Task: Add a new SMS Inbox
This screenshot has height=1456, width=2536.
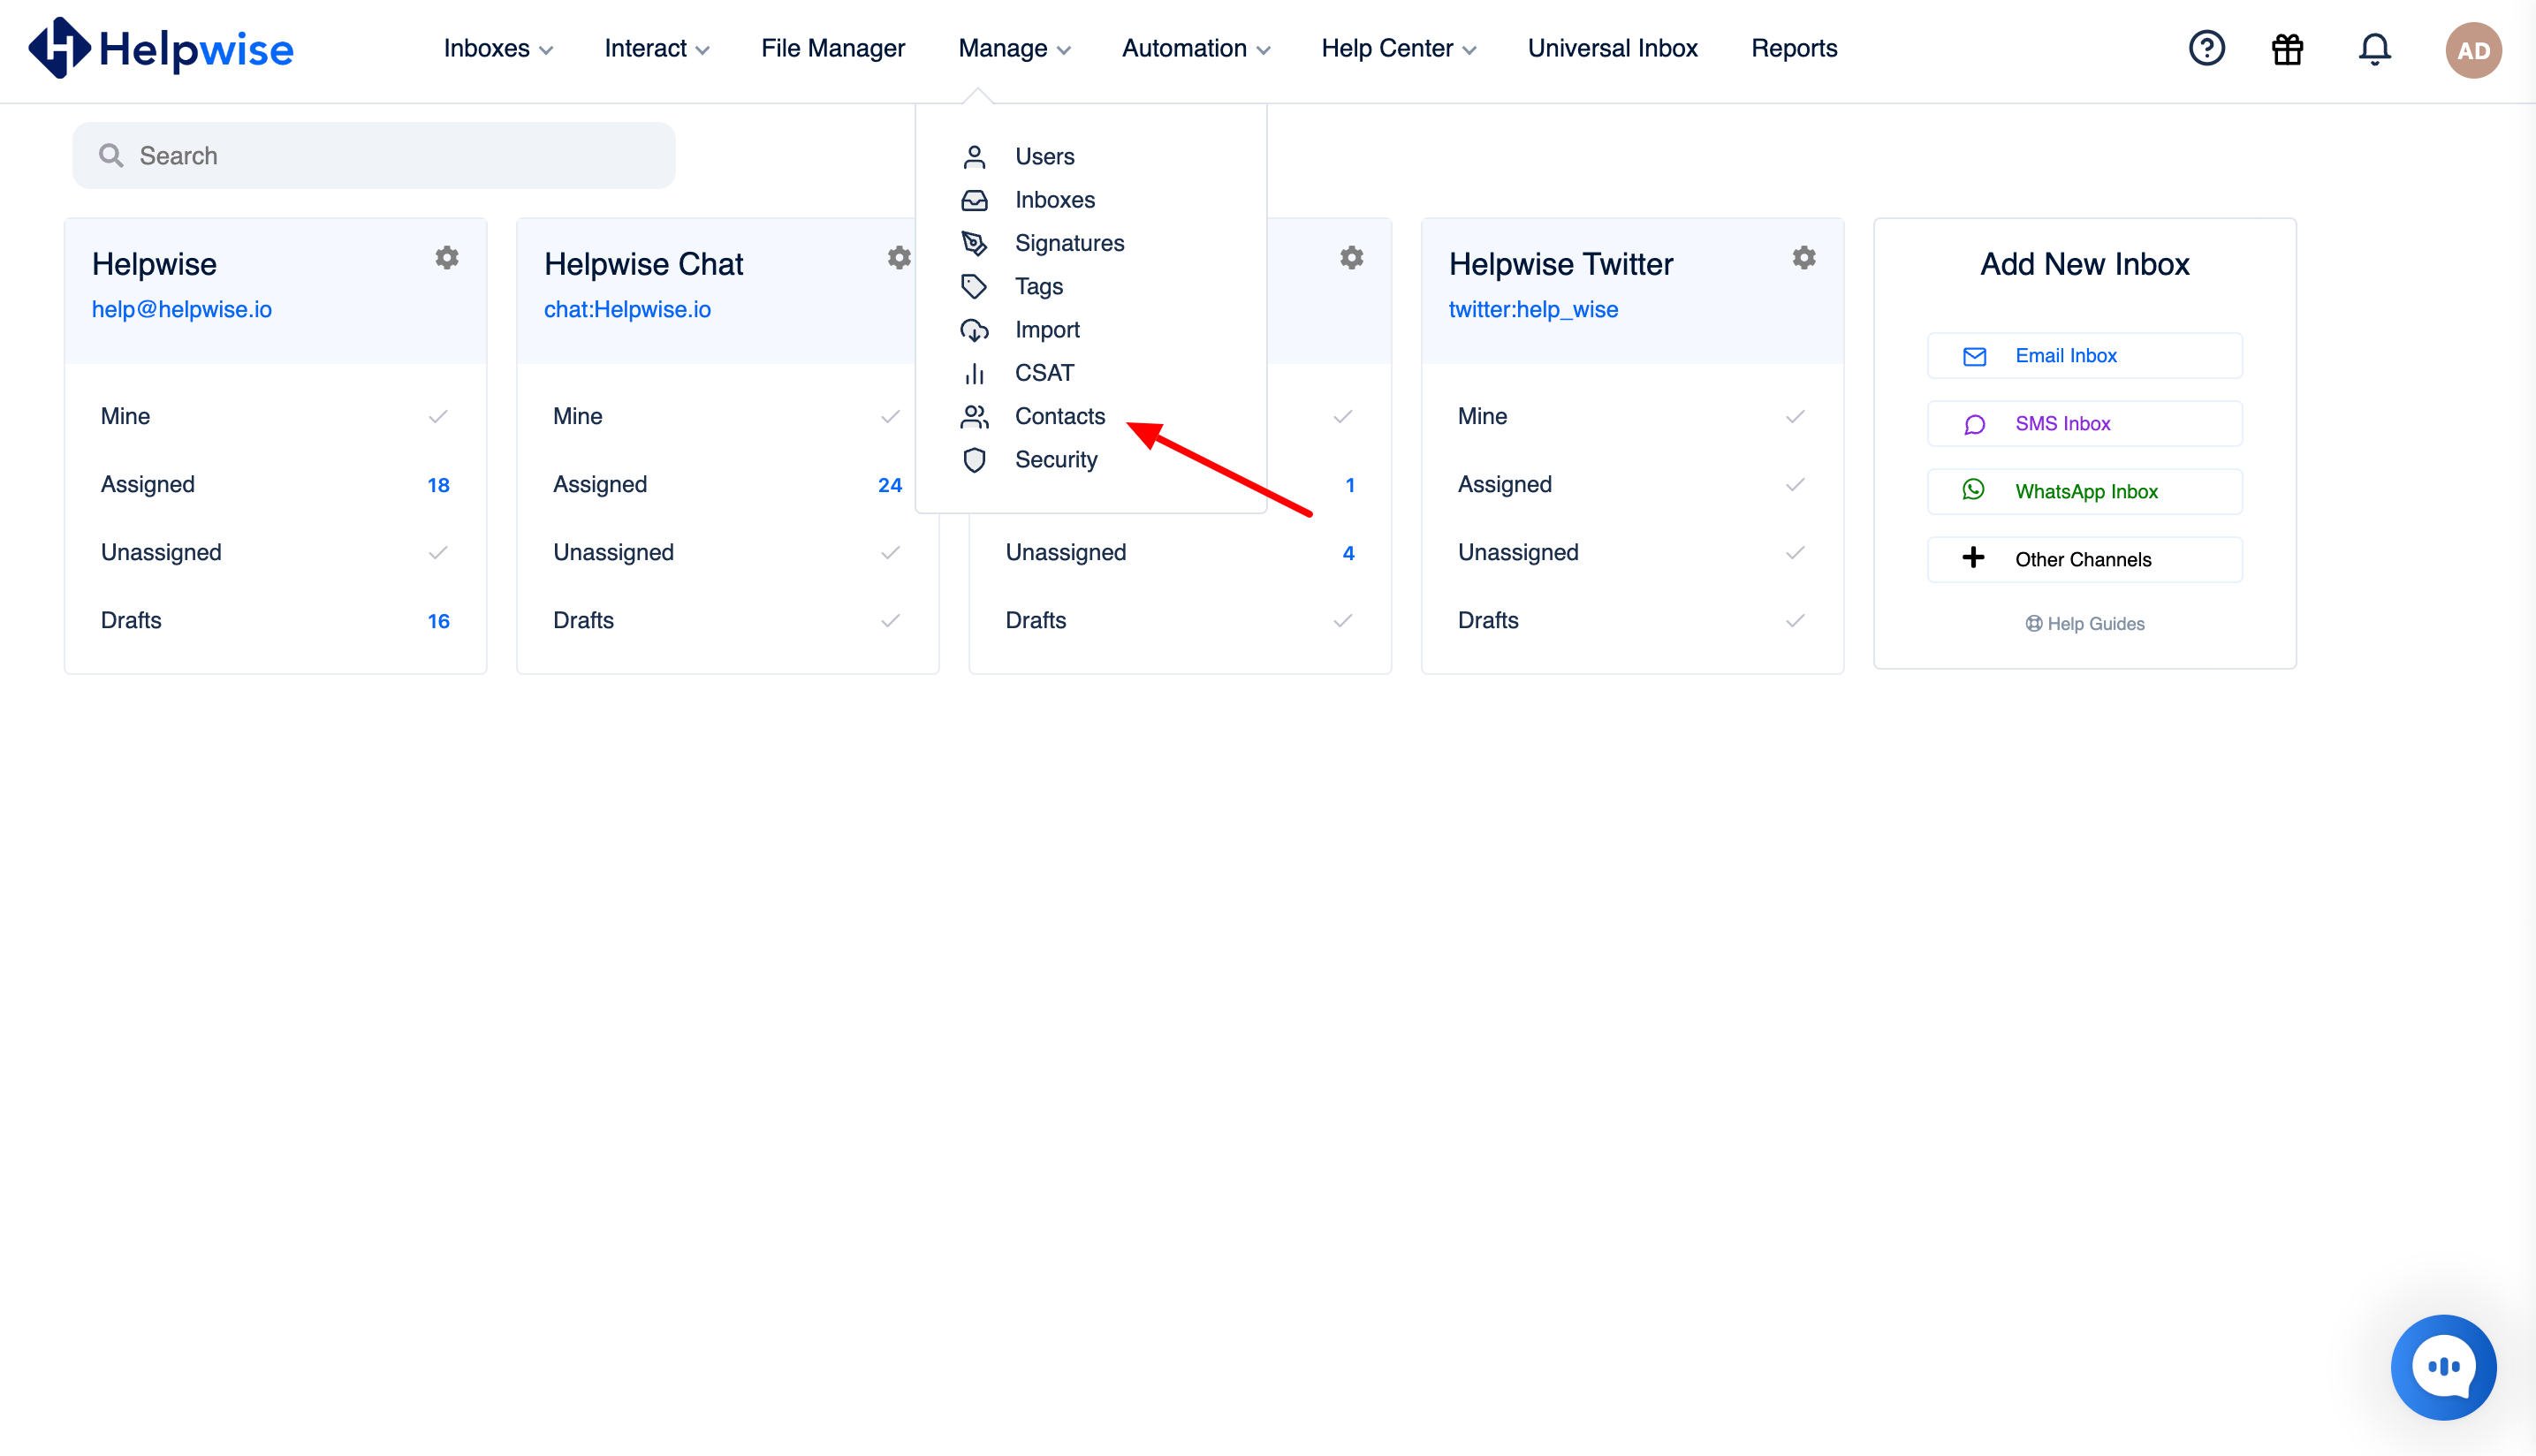Action: 2085,424
